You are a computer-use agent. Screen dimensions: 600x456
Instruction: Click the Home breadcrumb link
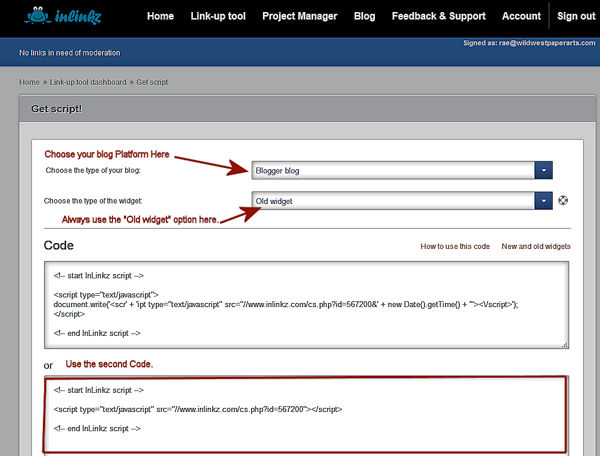click(29, 81)
